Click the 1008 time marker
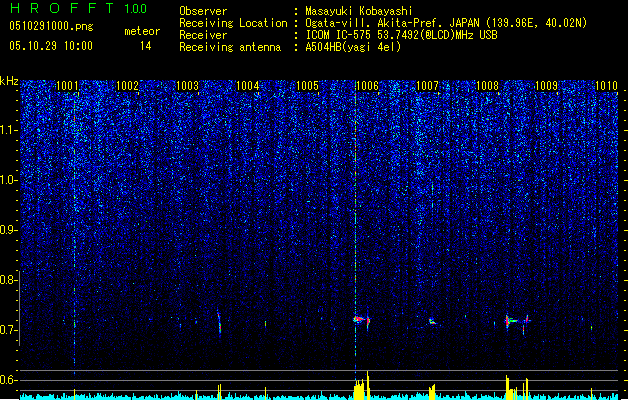Viewport: 629px width, 400px height. tap(487, 86)
